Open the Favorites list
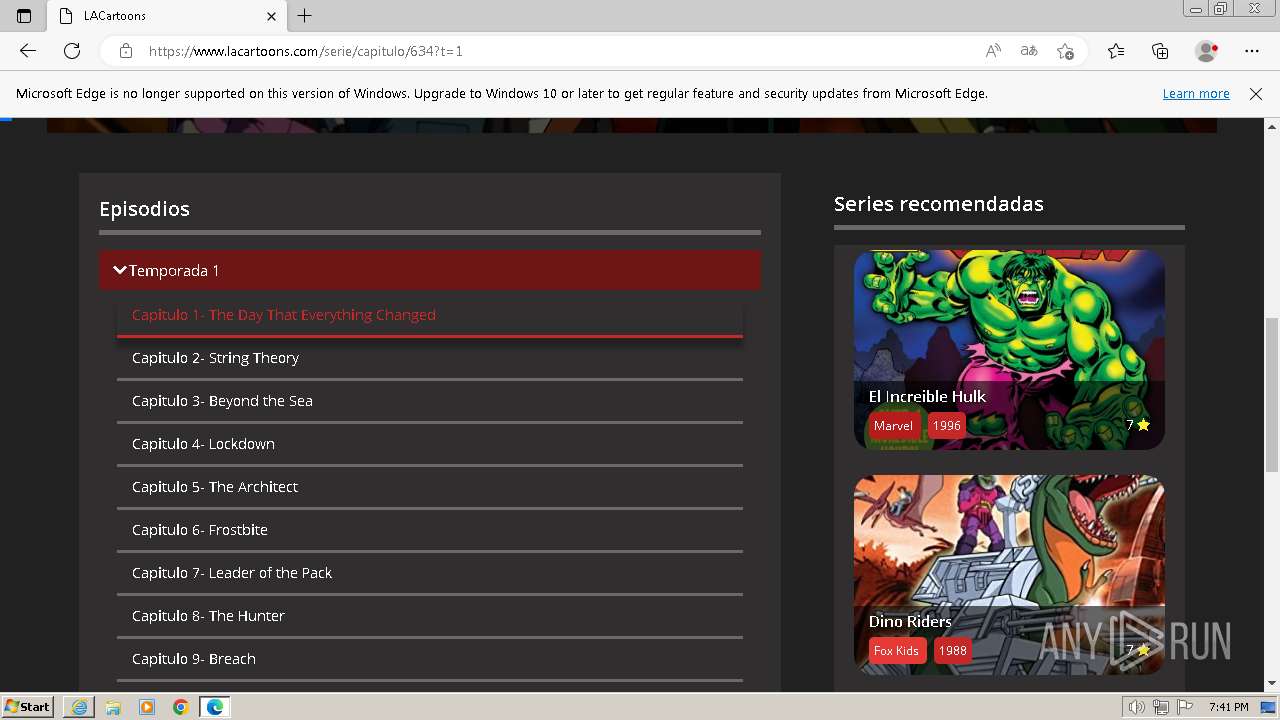The image size is (1280, 720). click(x=1116, y=51)
